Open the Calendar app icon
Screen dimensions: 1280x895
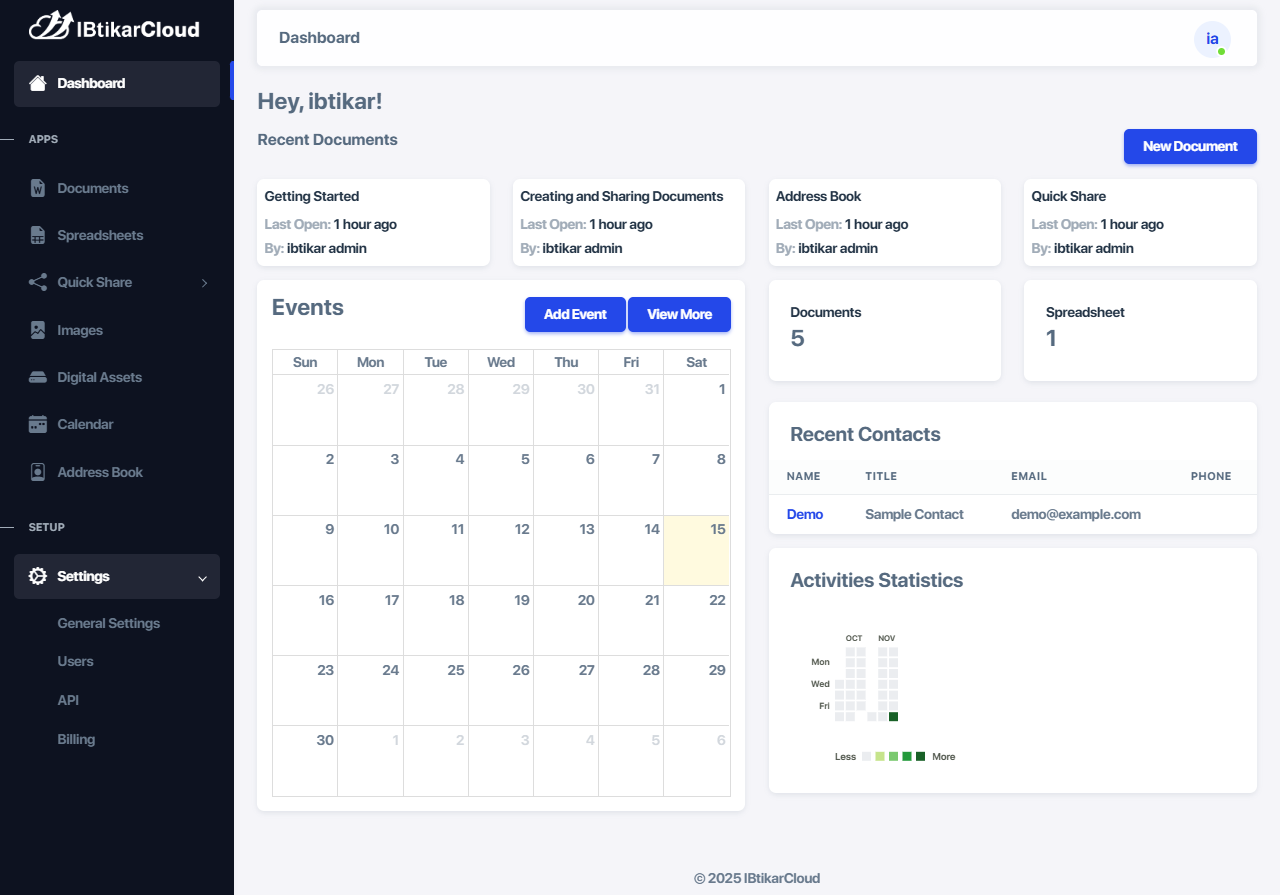tap(37, 424)
